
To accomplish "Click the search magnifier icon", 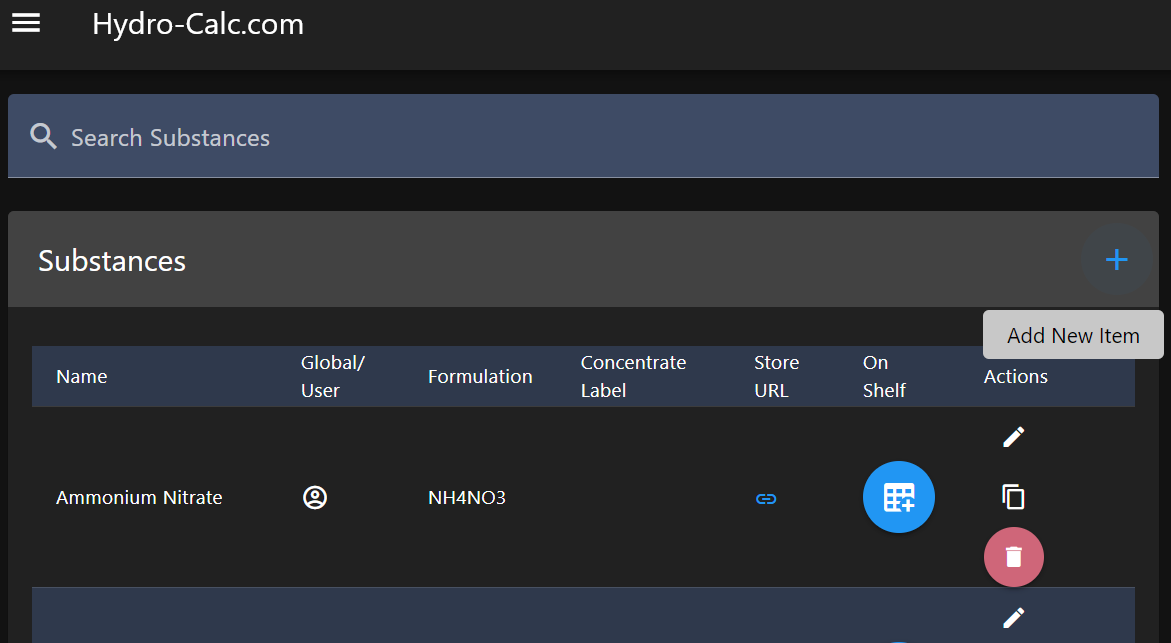I will pyautogui.click(x=43, y=136).
